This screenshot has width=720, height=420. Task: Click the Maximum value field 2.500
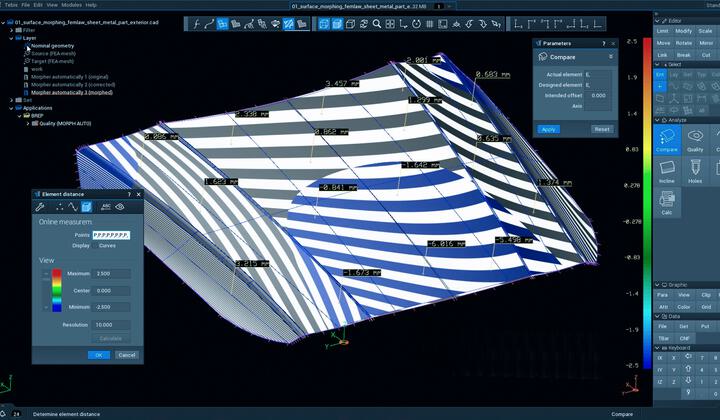point(111,274)
